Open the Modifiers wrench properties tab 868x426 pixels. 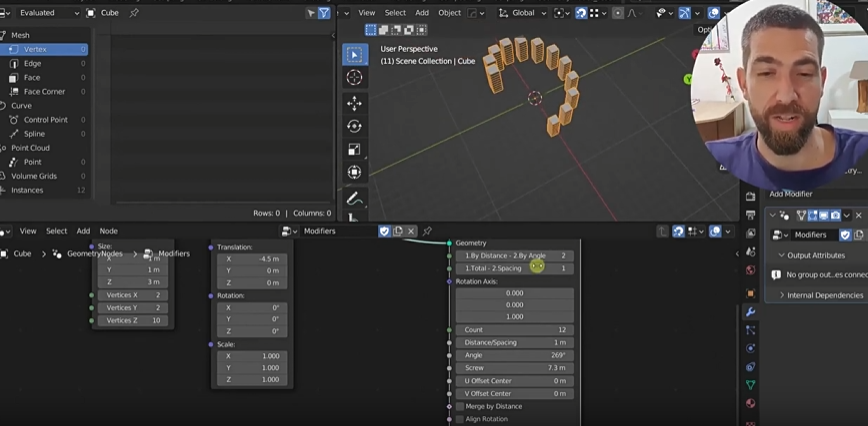click(750, 312)
